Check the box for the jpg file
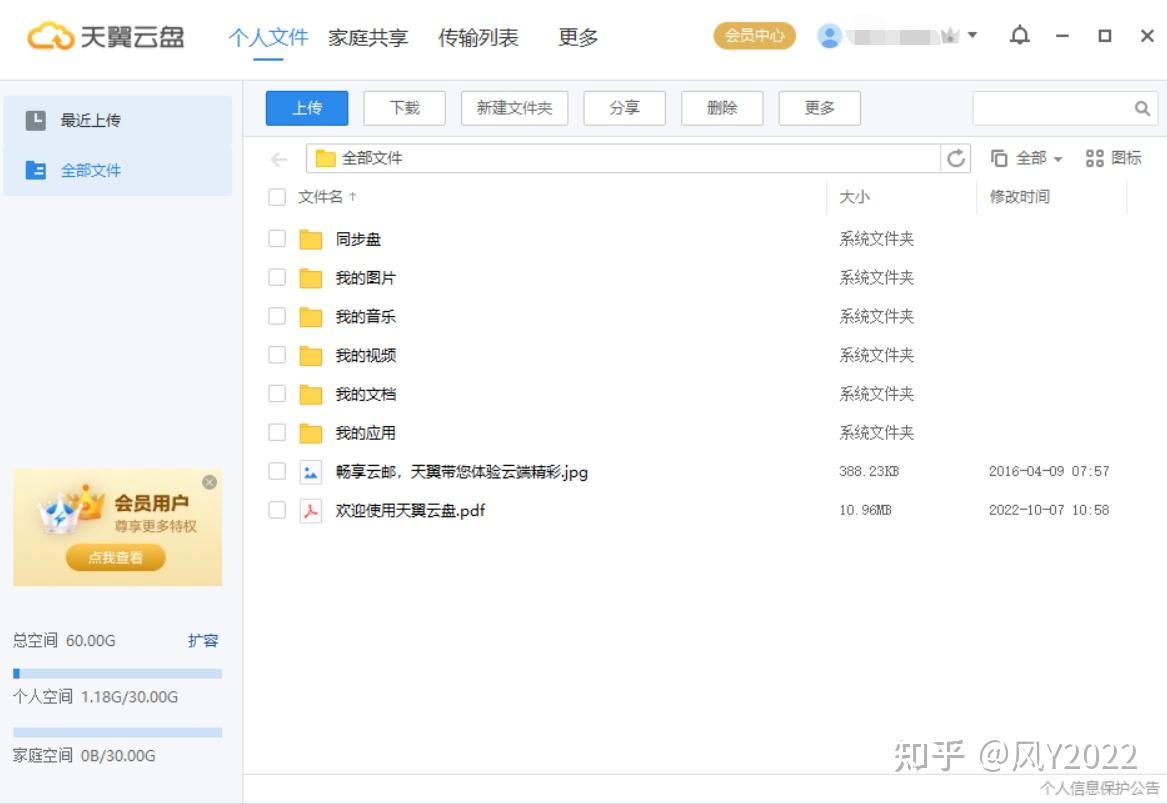Screen dimensions: 1167x804 pyautogui.click(x=277, y=470)
